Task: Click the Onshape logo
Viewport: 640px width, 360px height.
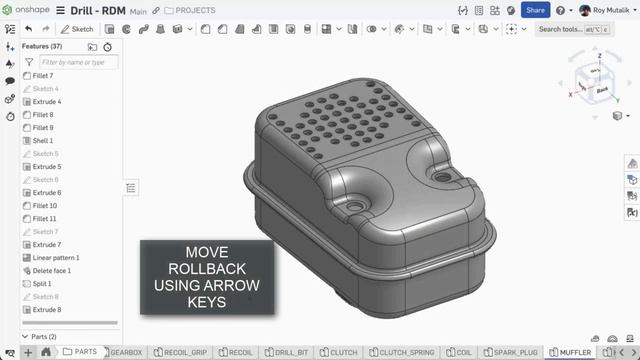Action: 26,10
